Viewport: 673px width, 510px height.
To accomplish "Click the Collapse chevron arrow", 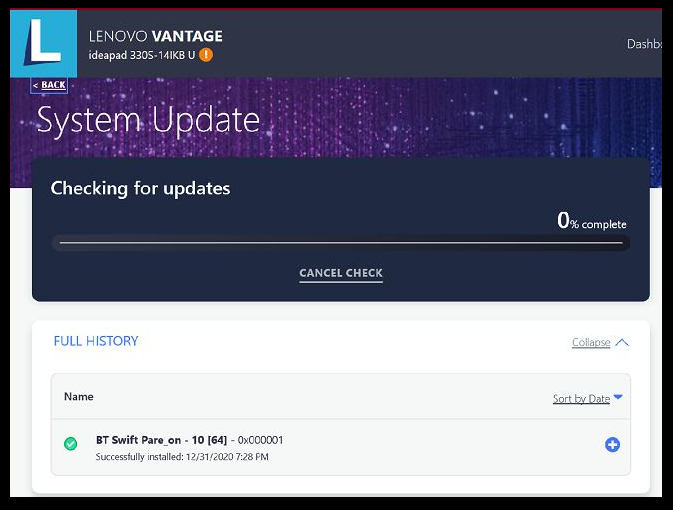I will [x=621, y=342].
